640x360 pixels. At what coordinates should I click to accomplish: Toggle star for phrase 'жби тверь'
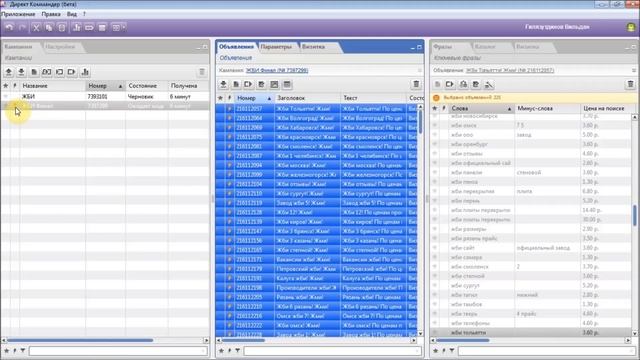(x=435, y=313)
